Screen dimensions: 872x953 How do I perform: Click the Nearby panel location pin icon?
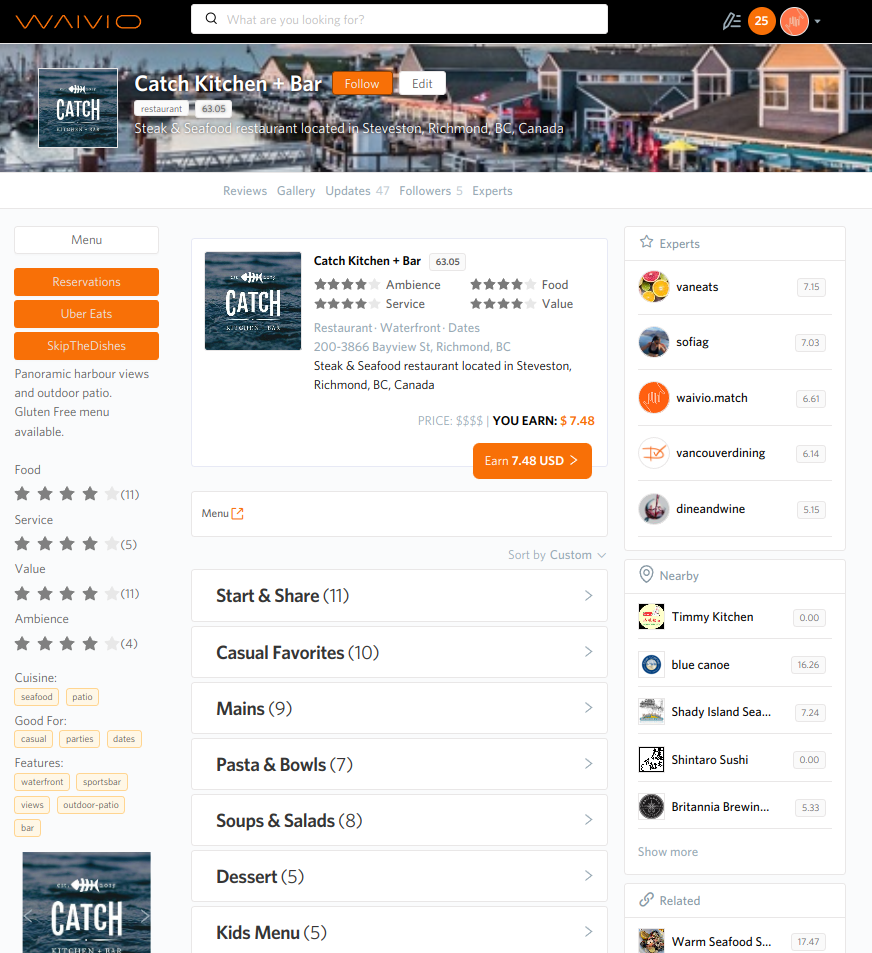click(x=647, y=574)
